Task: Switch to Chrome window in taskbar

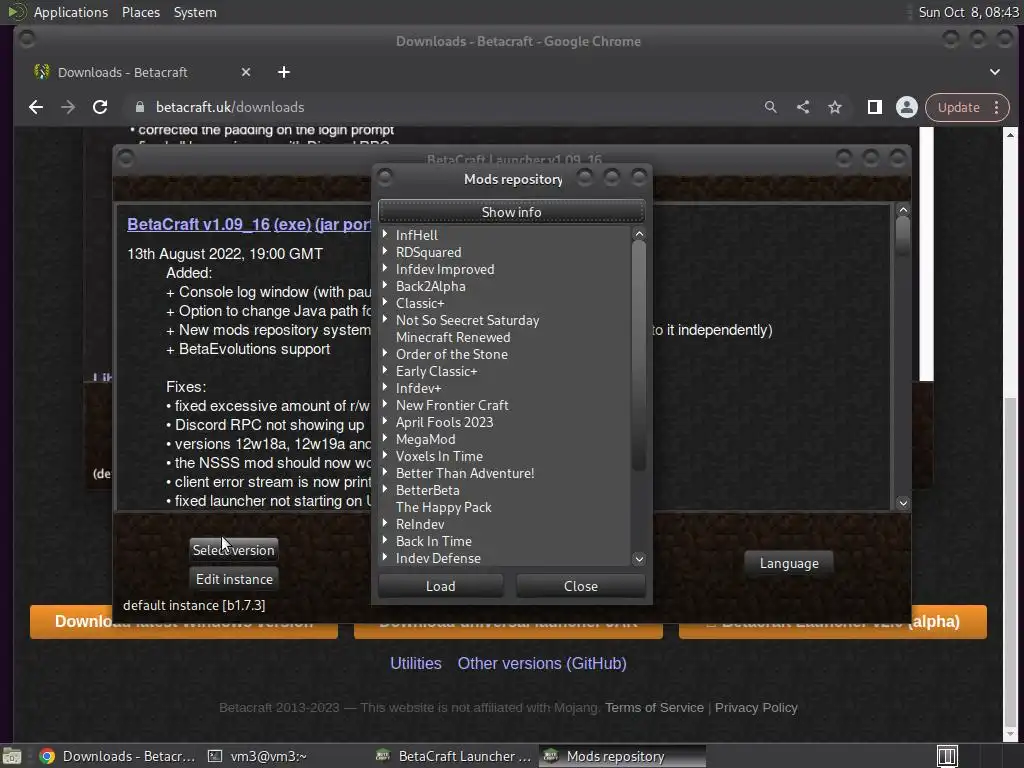Action: [116, 756]
